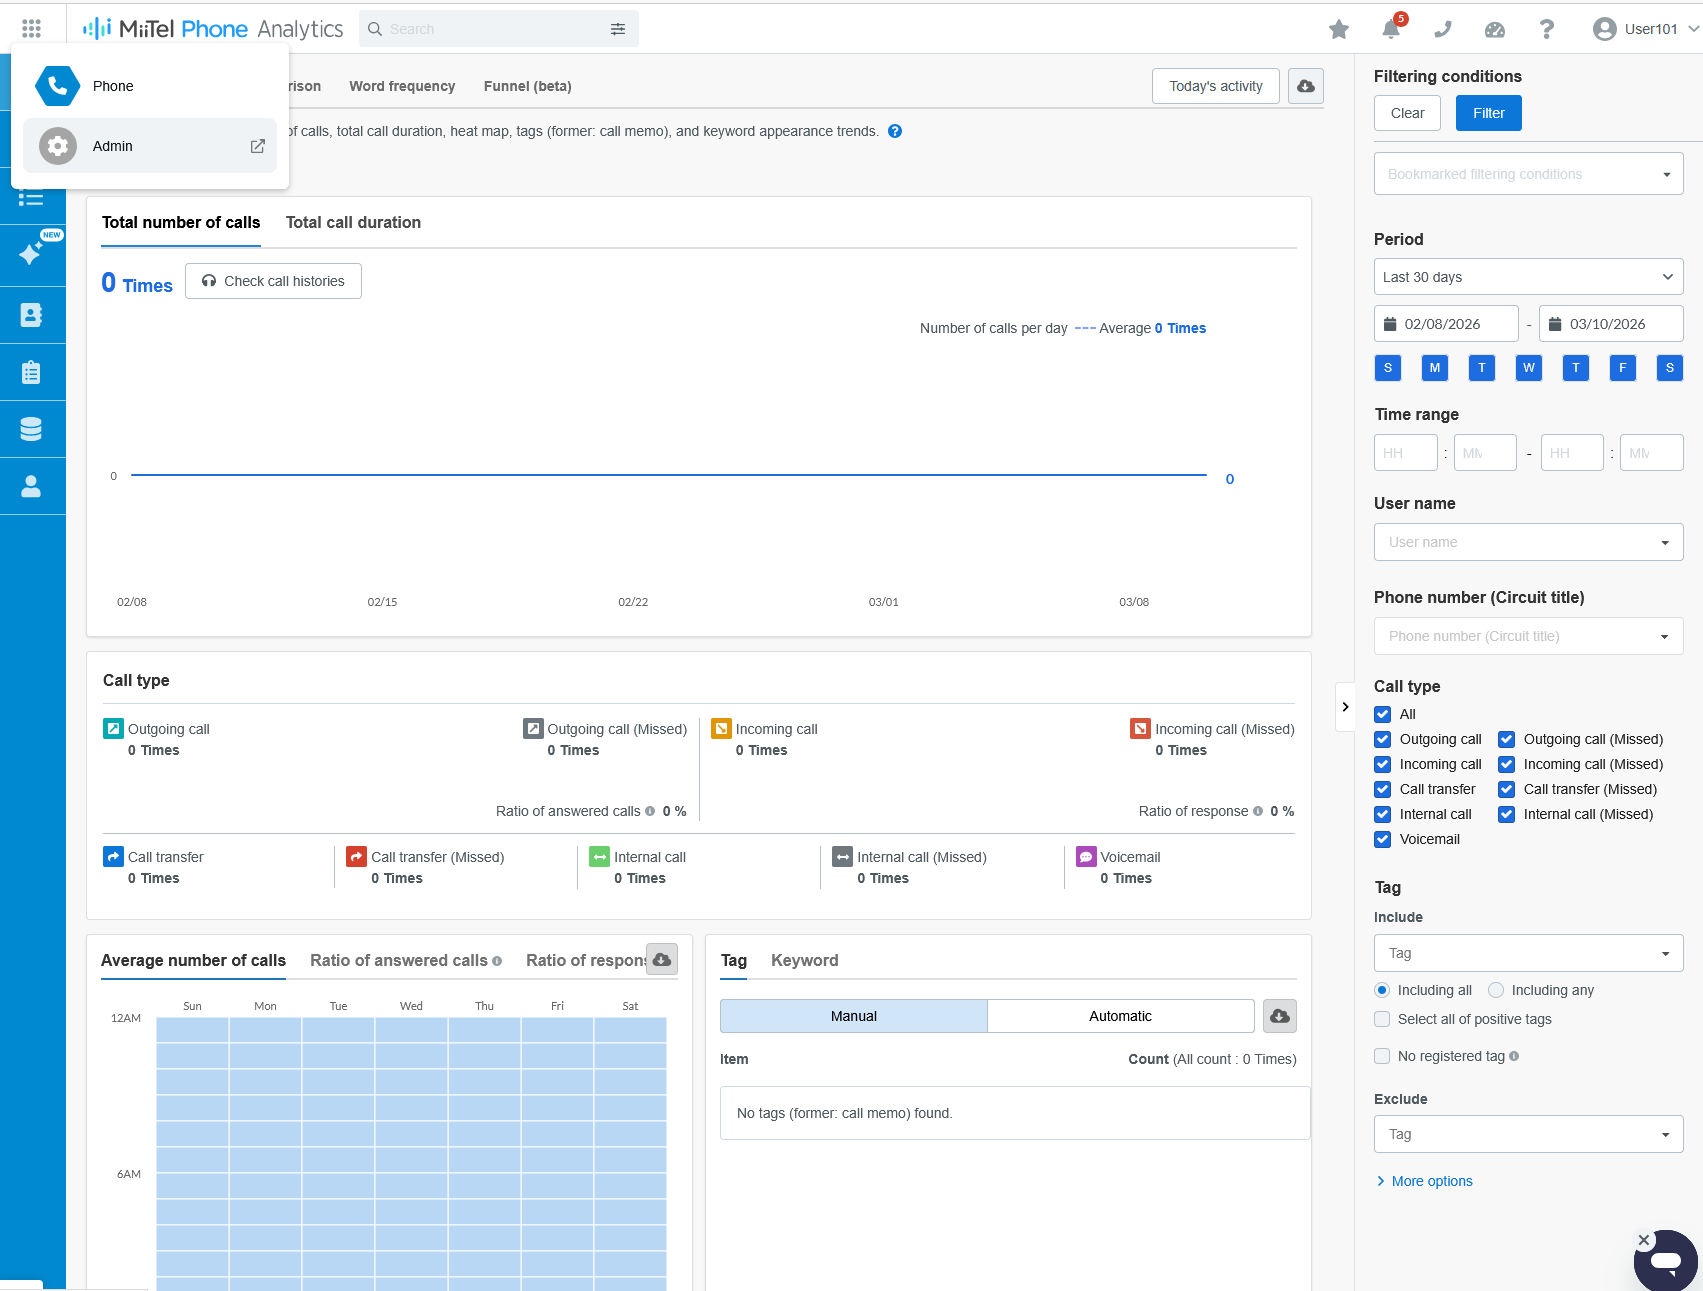This screenshot has width=1703, height=1291.
Task: Open the chat support bubble
Action: 1665,1260
